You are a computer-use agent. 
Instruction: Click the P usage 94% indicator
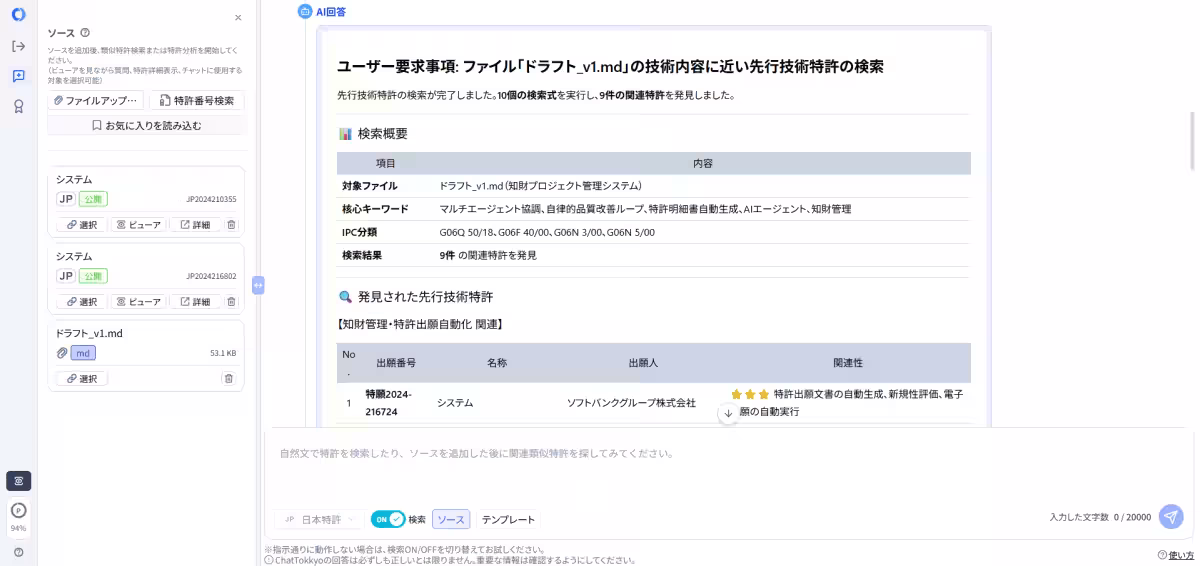point(19,510)
